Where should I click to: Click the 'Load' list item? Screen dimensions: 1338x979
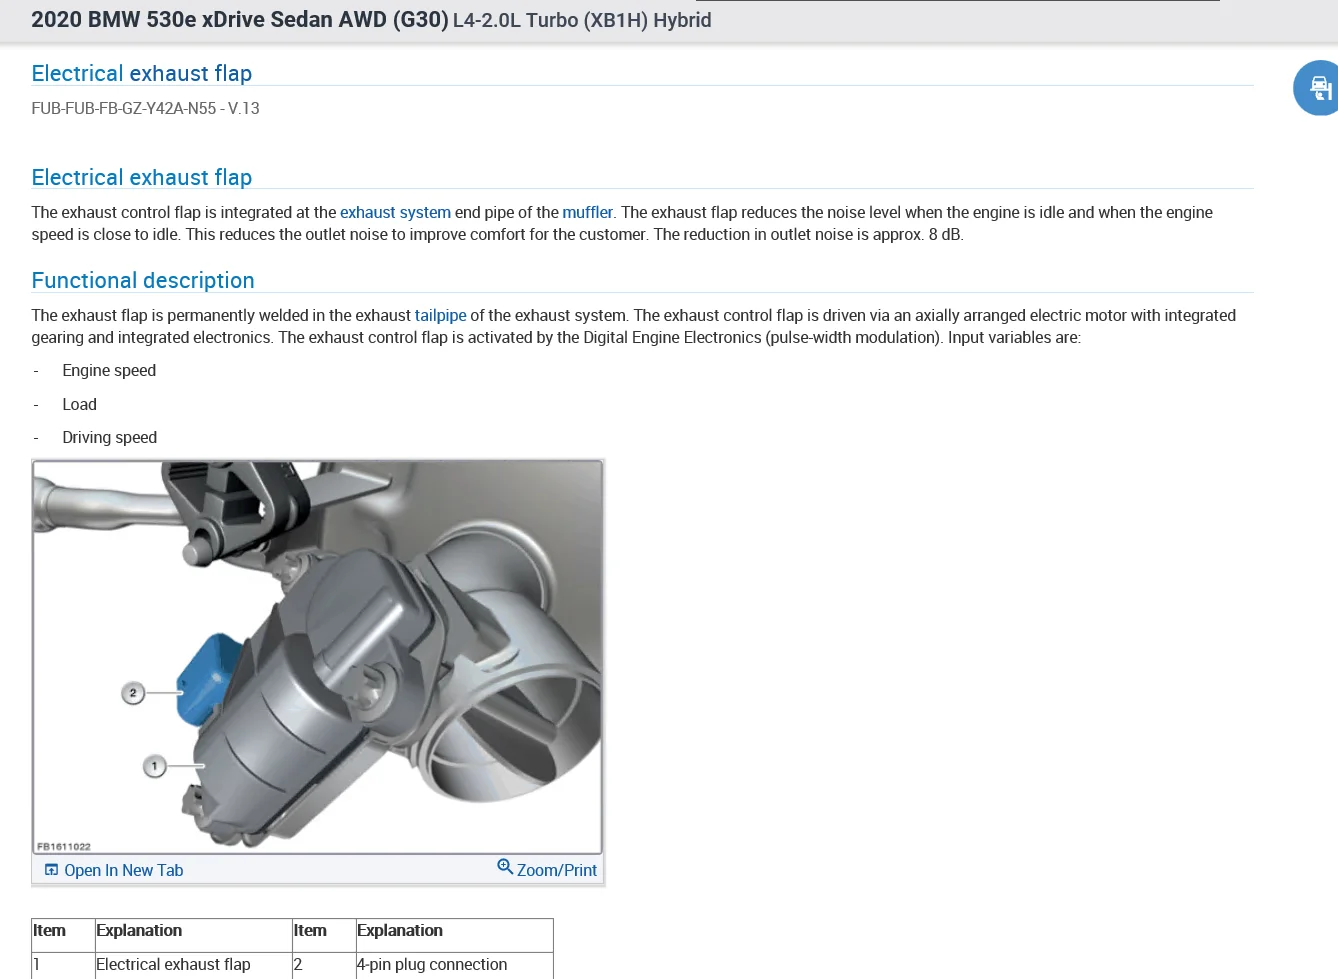(79, 404)
